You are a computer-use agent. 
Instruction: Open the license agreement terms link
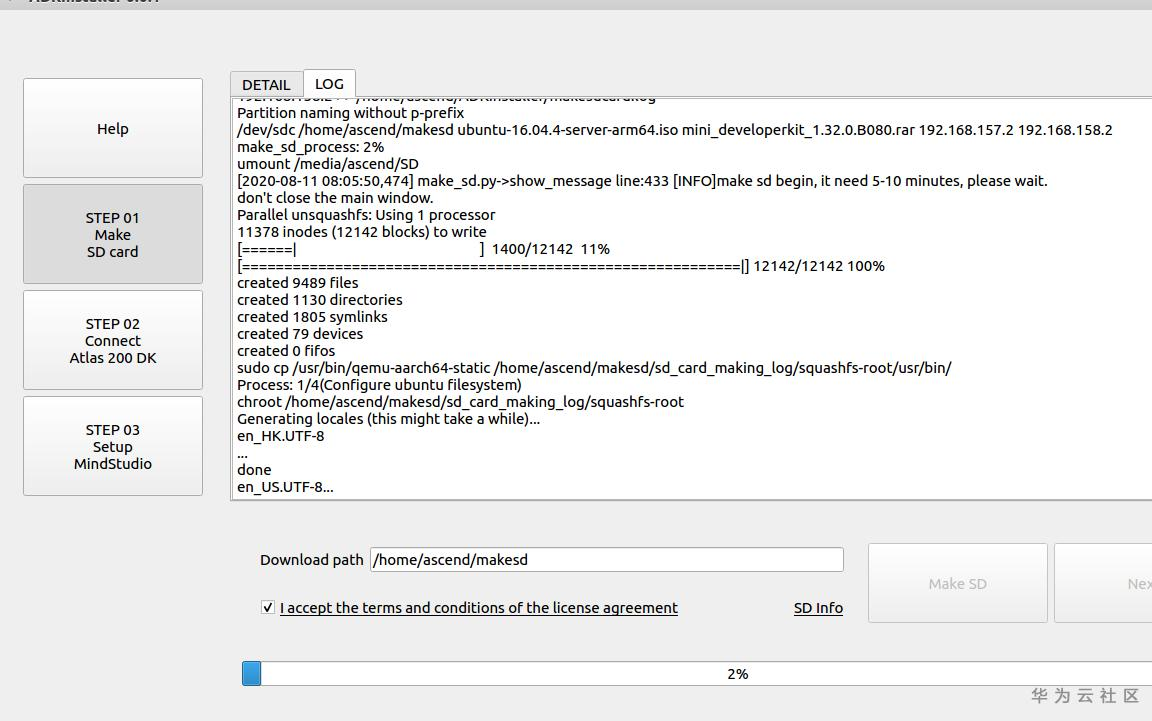tap(478, 608)
